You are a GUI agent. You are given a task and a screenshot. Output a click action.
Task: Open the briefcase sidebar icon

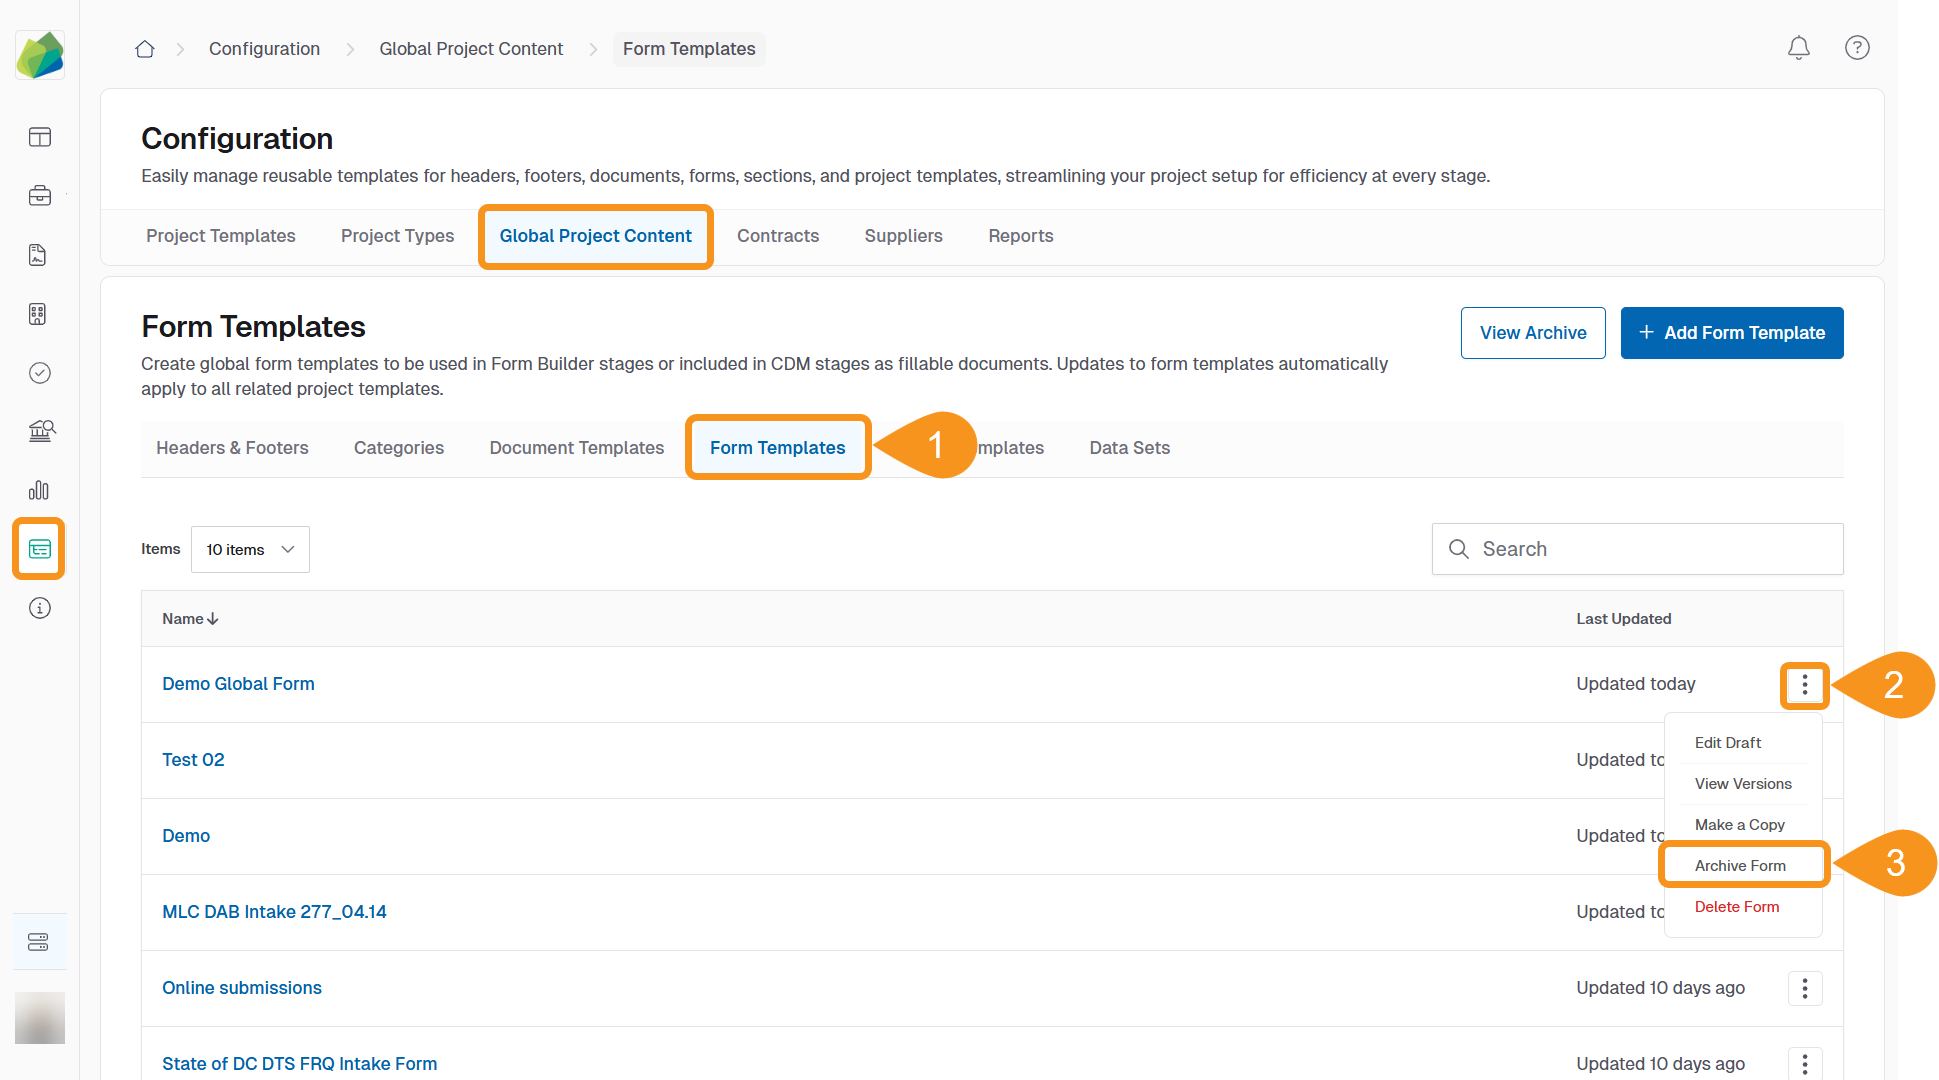point(40,196)
